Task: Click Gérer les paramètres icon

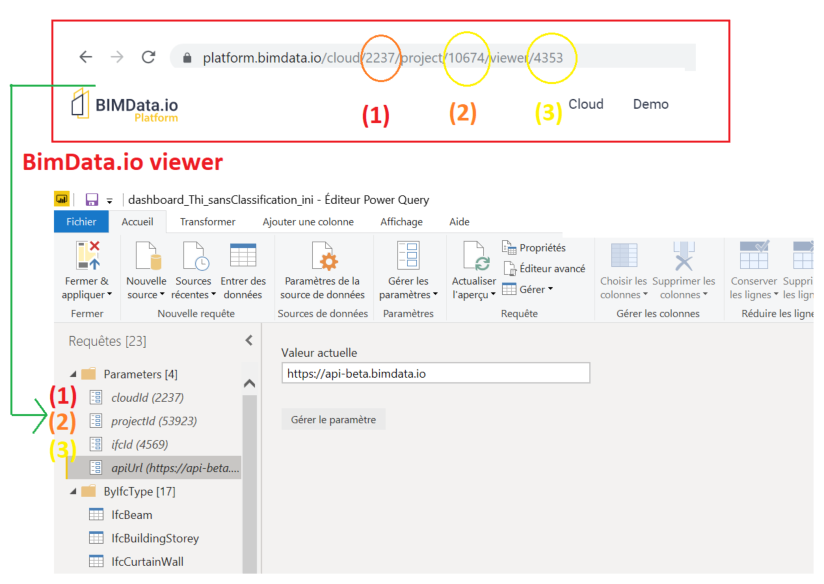Action: coord(408,256)
